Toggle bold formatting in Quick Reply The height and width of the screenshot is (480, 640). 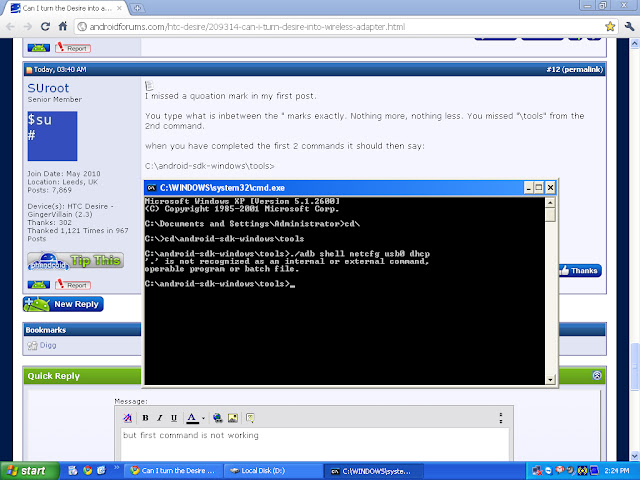click(x=145, y=418)
